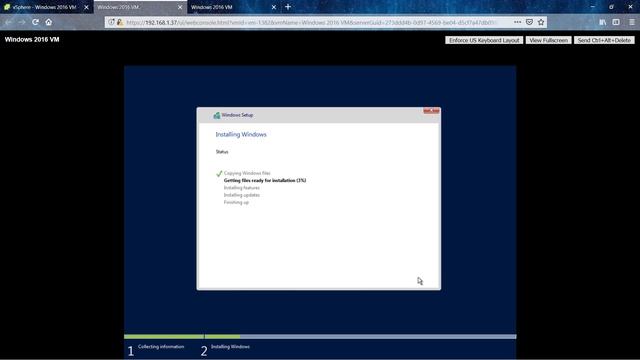Close the vSphere browser tab
640x360 pixels.
86,7
